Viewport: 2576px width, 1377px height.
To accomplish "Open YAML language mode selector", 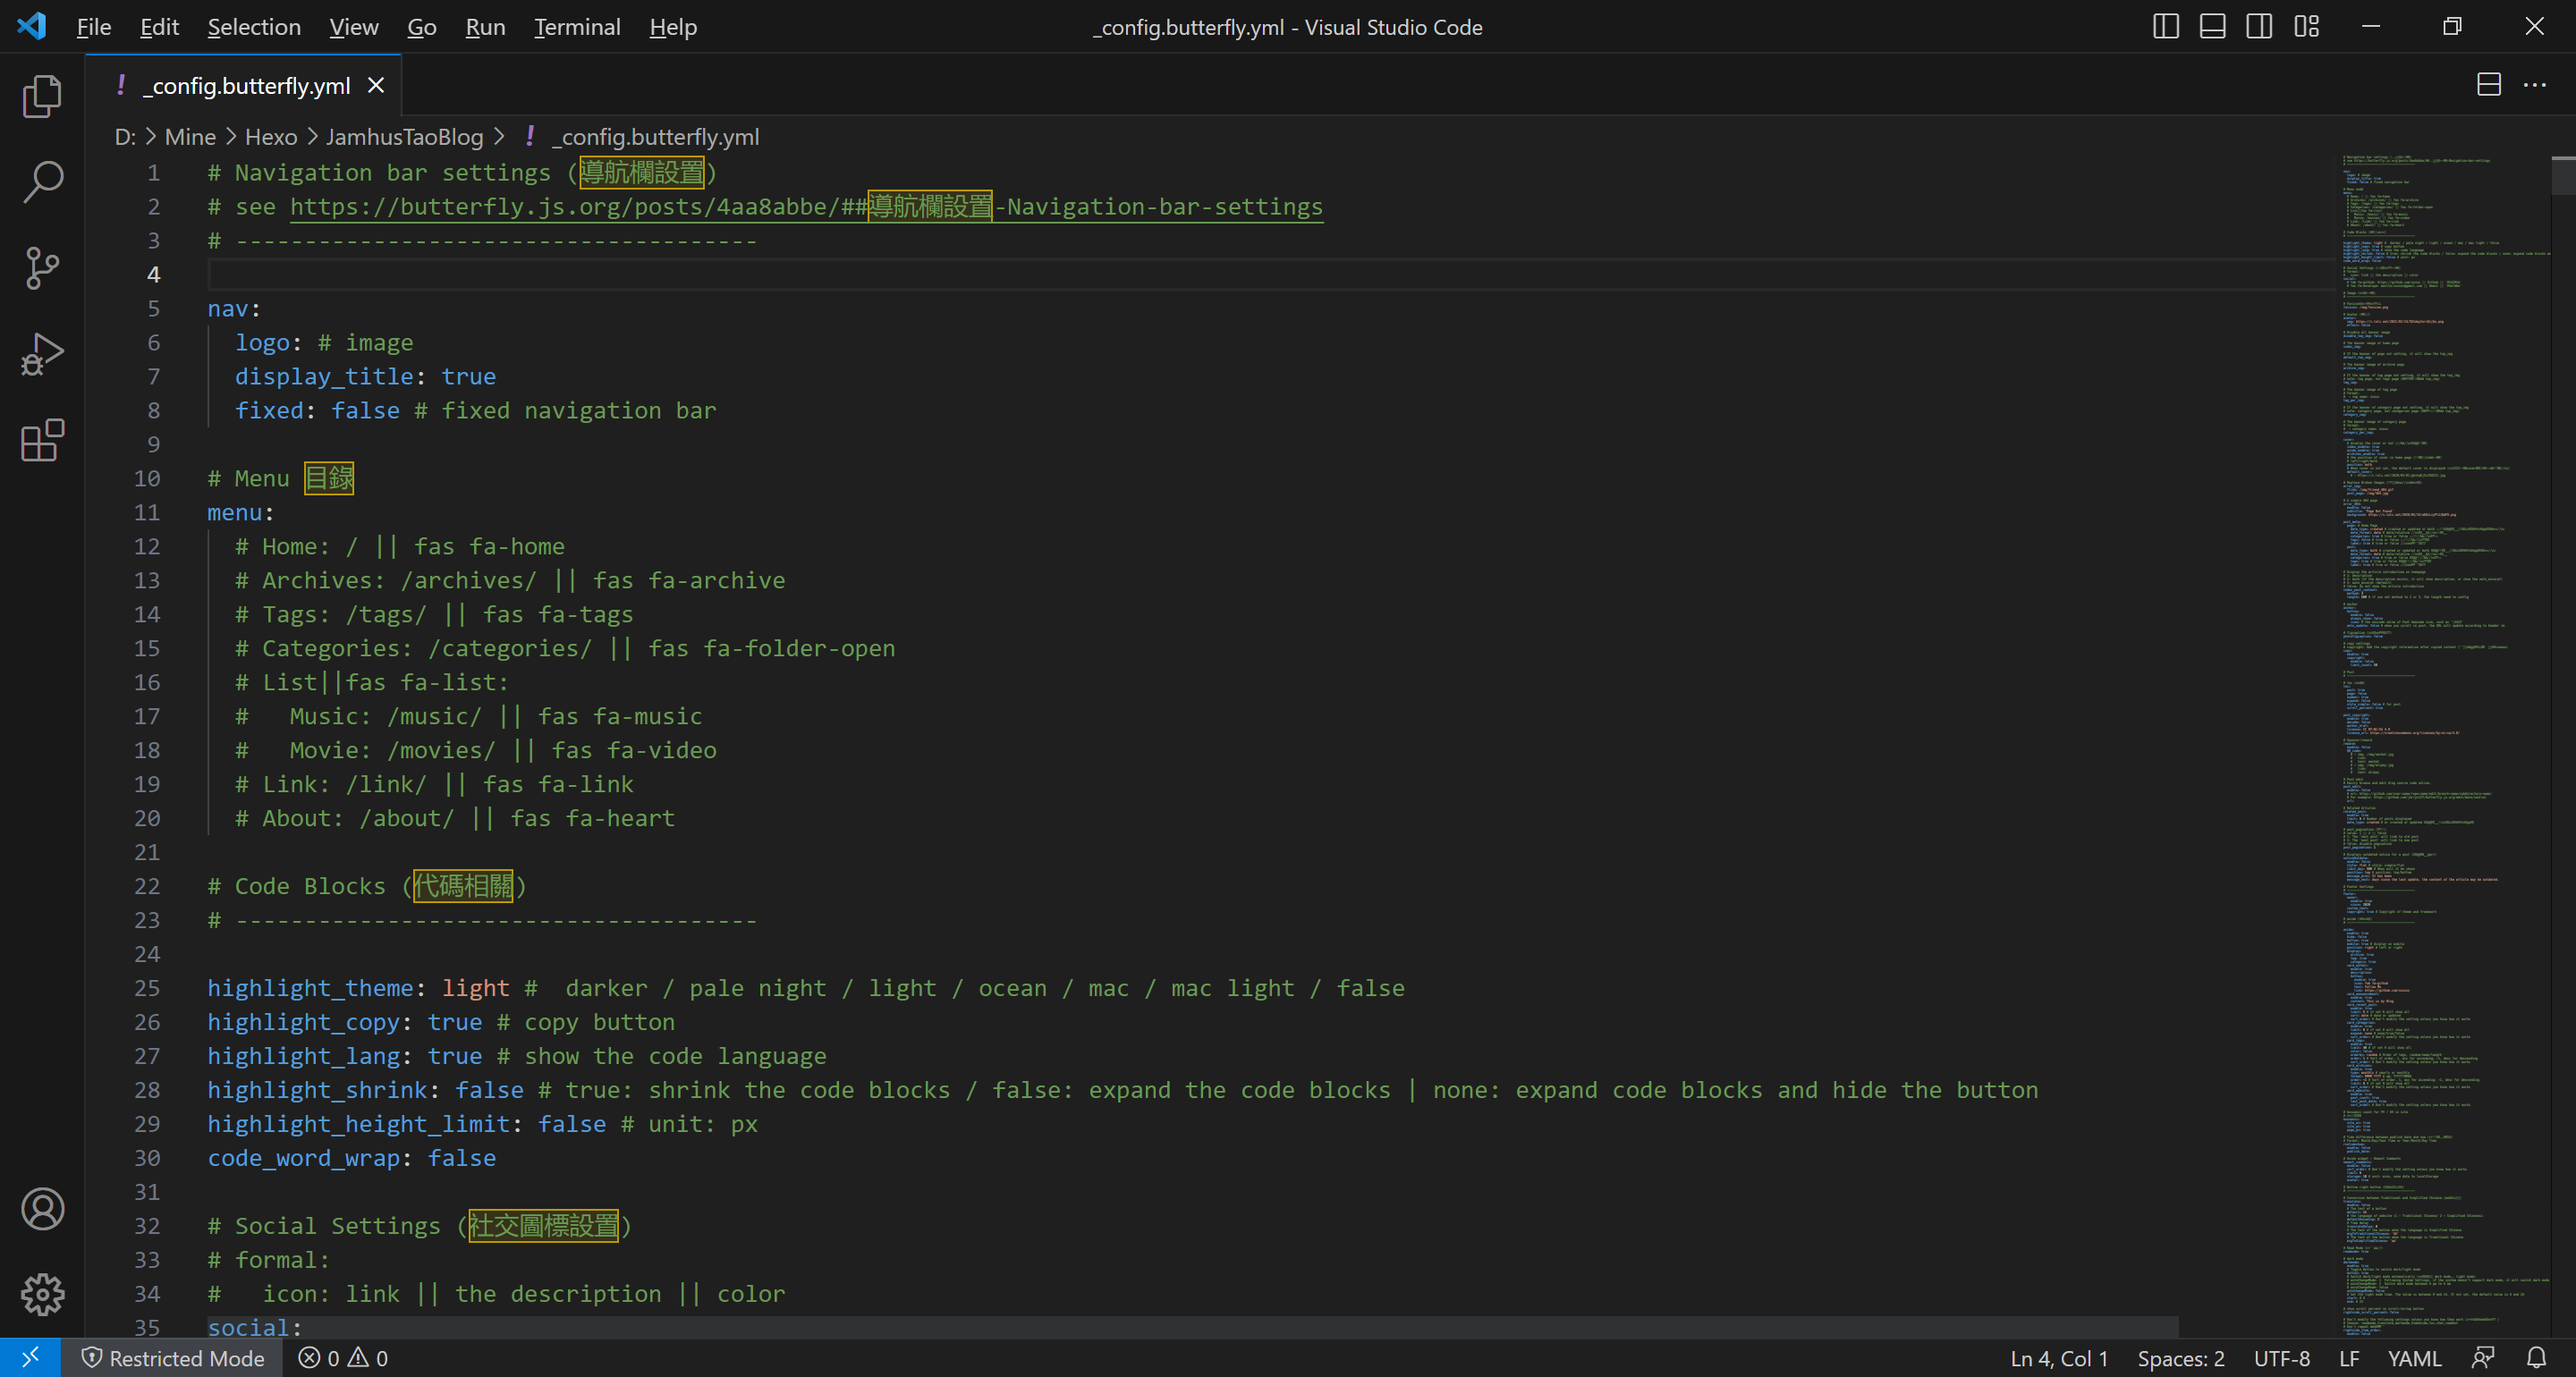I will (x=2414, y=1358).
